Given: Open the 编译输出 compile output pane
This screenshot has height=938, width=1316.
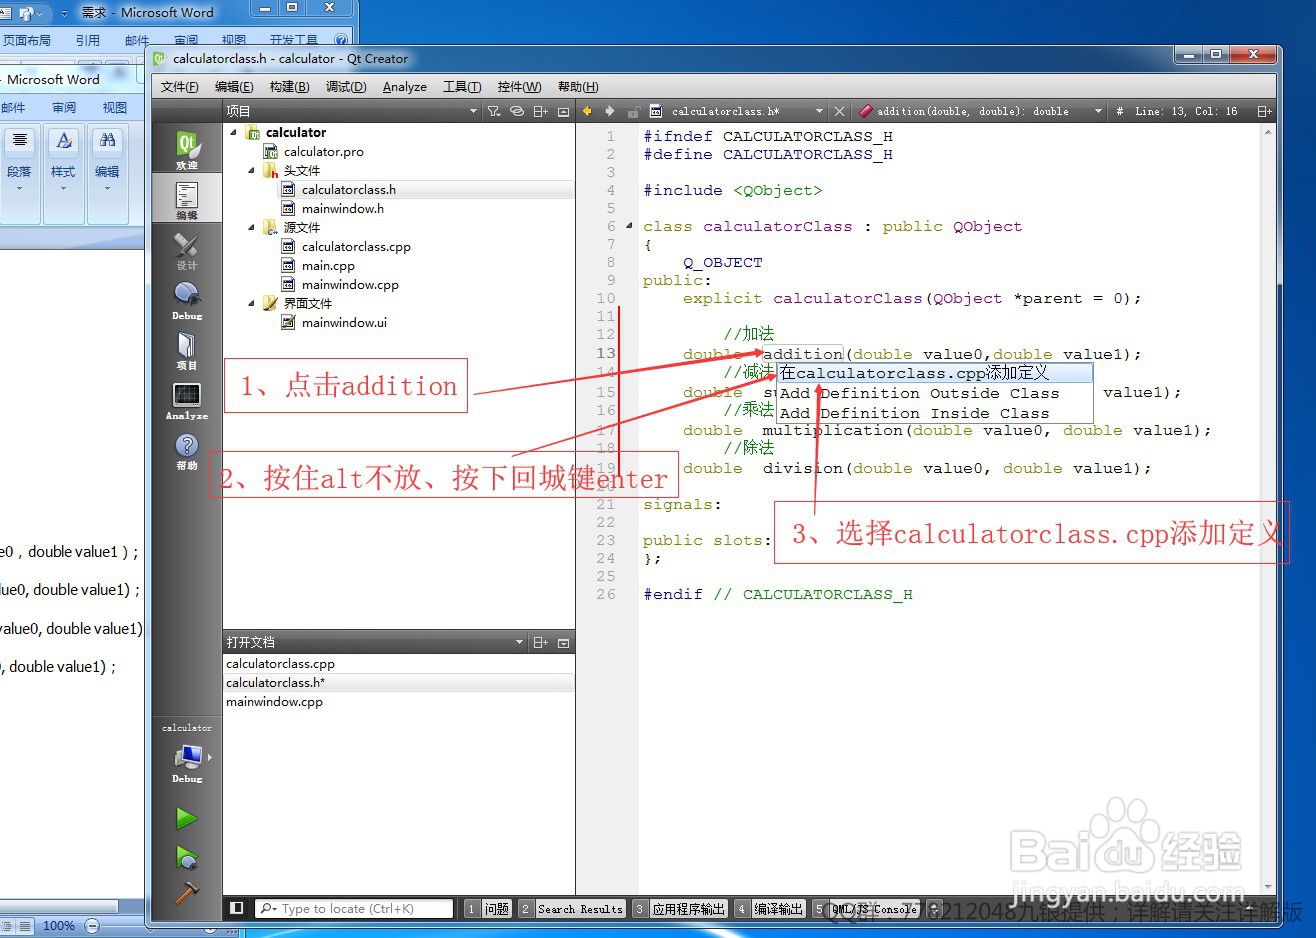Looking at the screenshot, I should point(770,908).
